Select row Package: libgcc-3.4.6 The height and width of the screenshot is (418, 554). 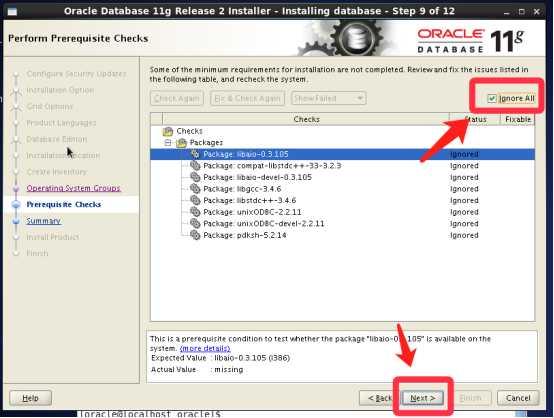342,189
